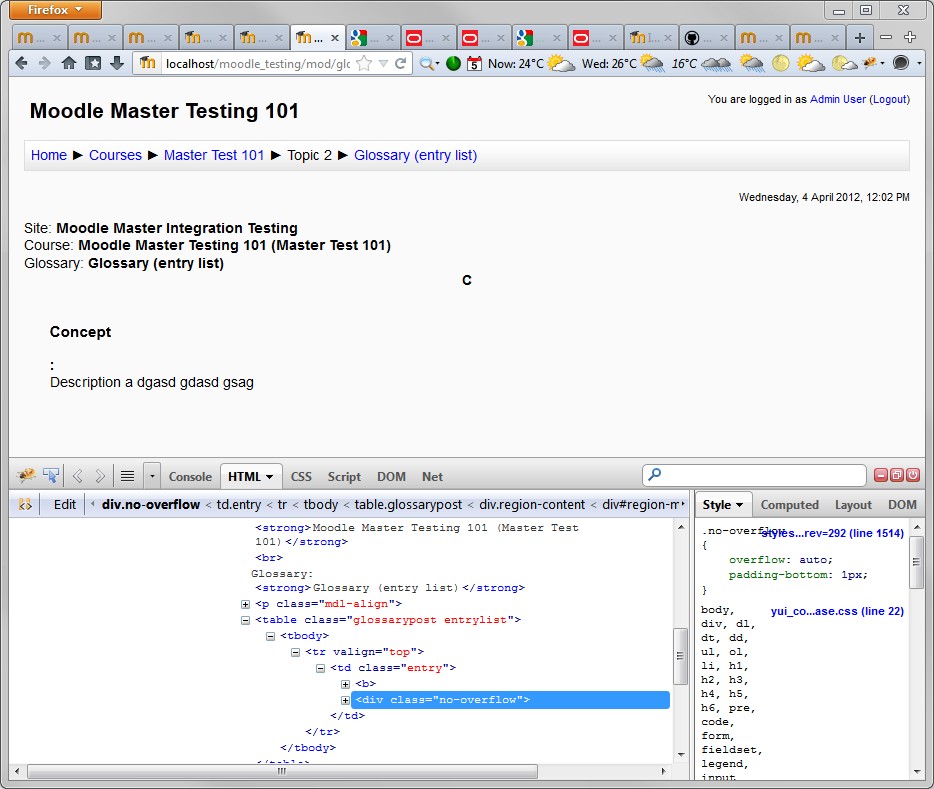
Task: Deactivate Firebug with the red power button
Action: [x=913, y=475]
